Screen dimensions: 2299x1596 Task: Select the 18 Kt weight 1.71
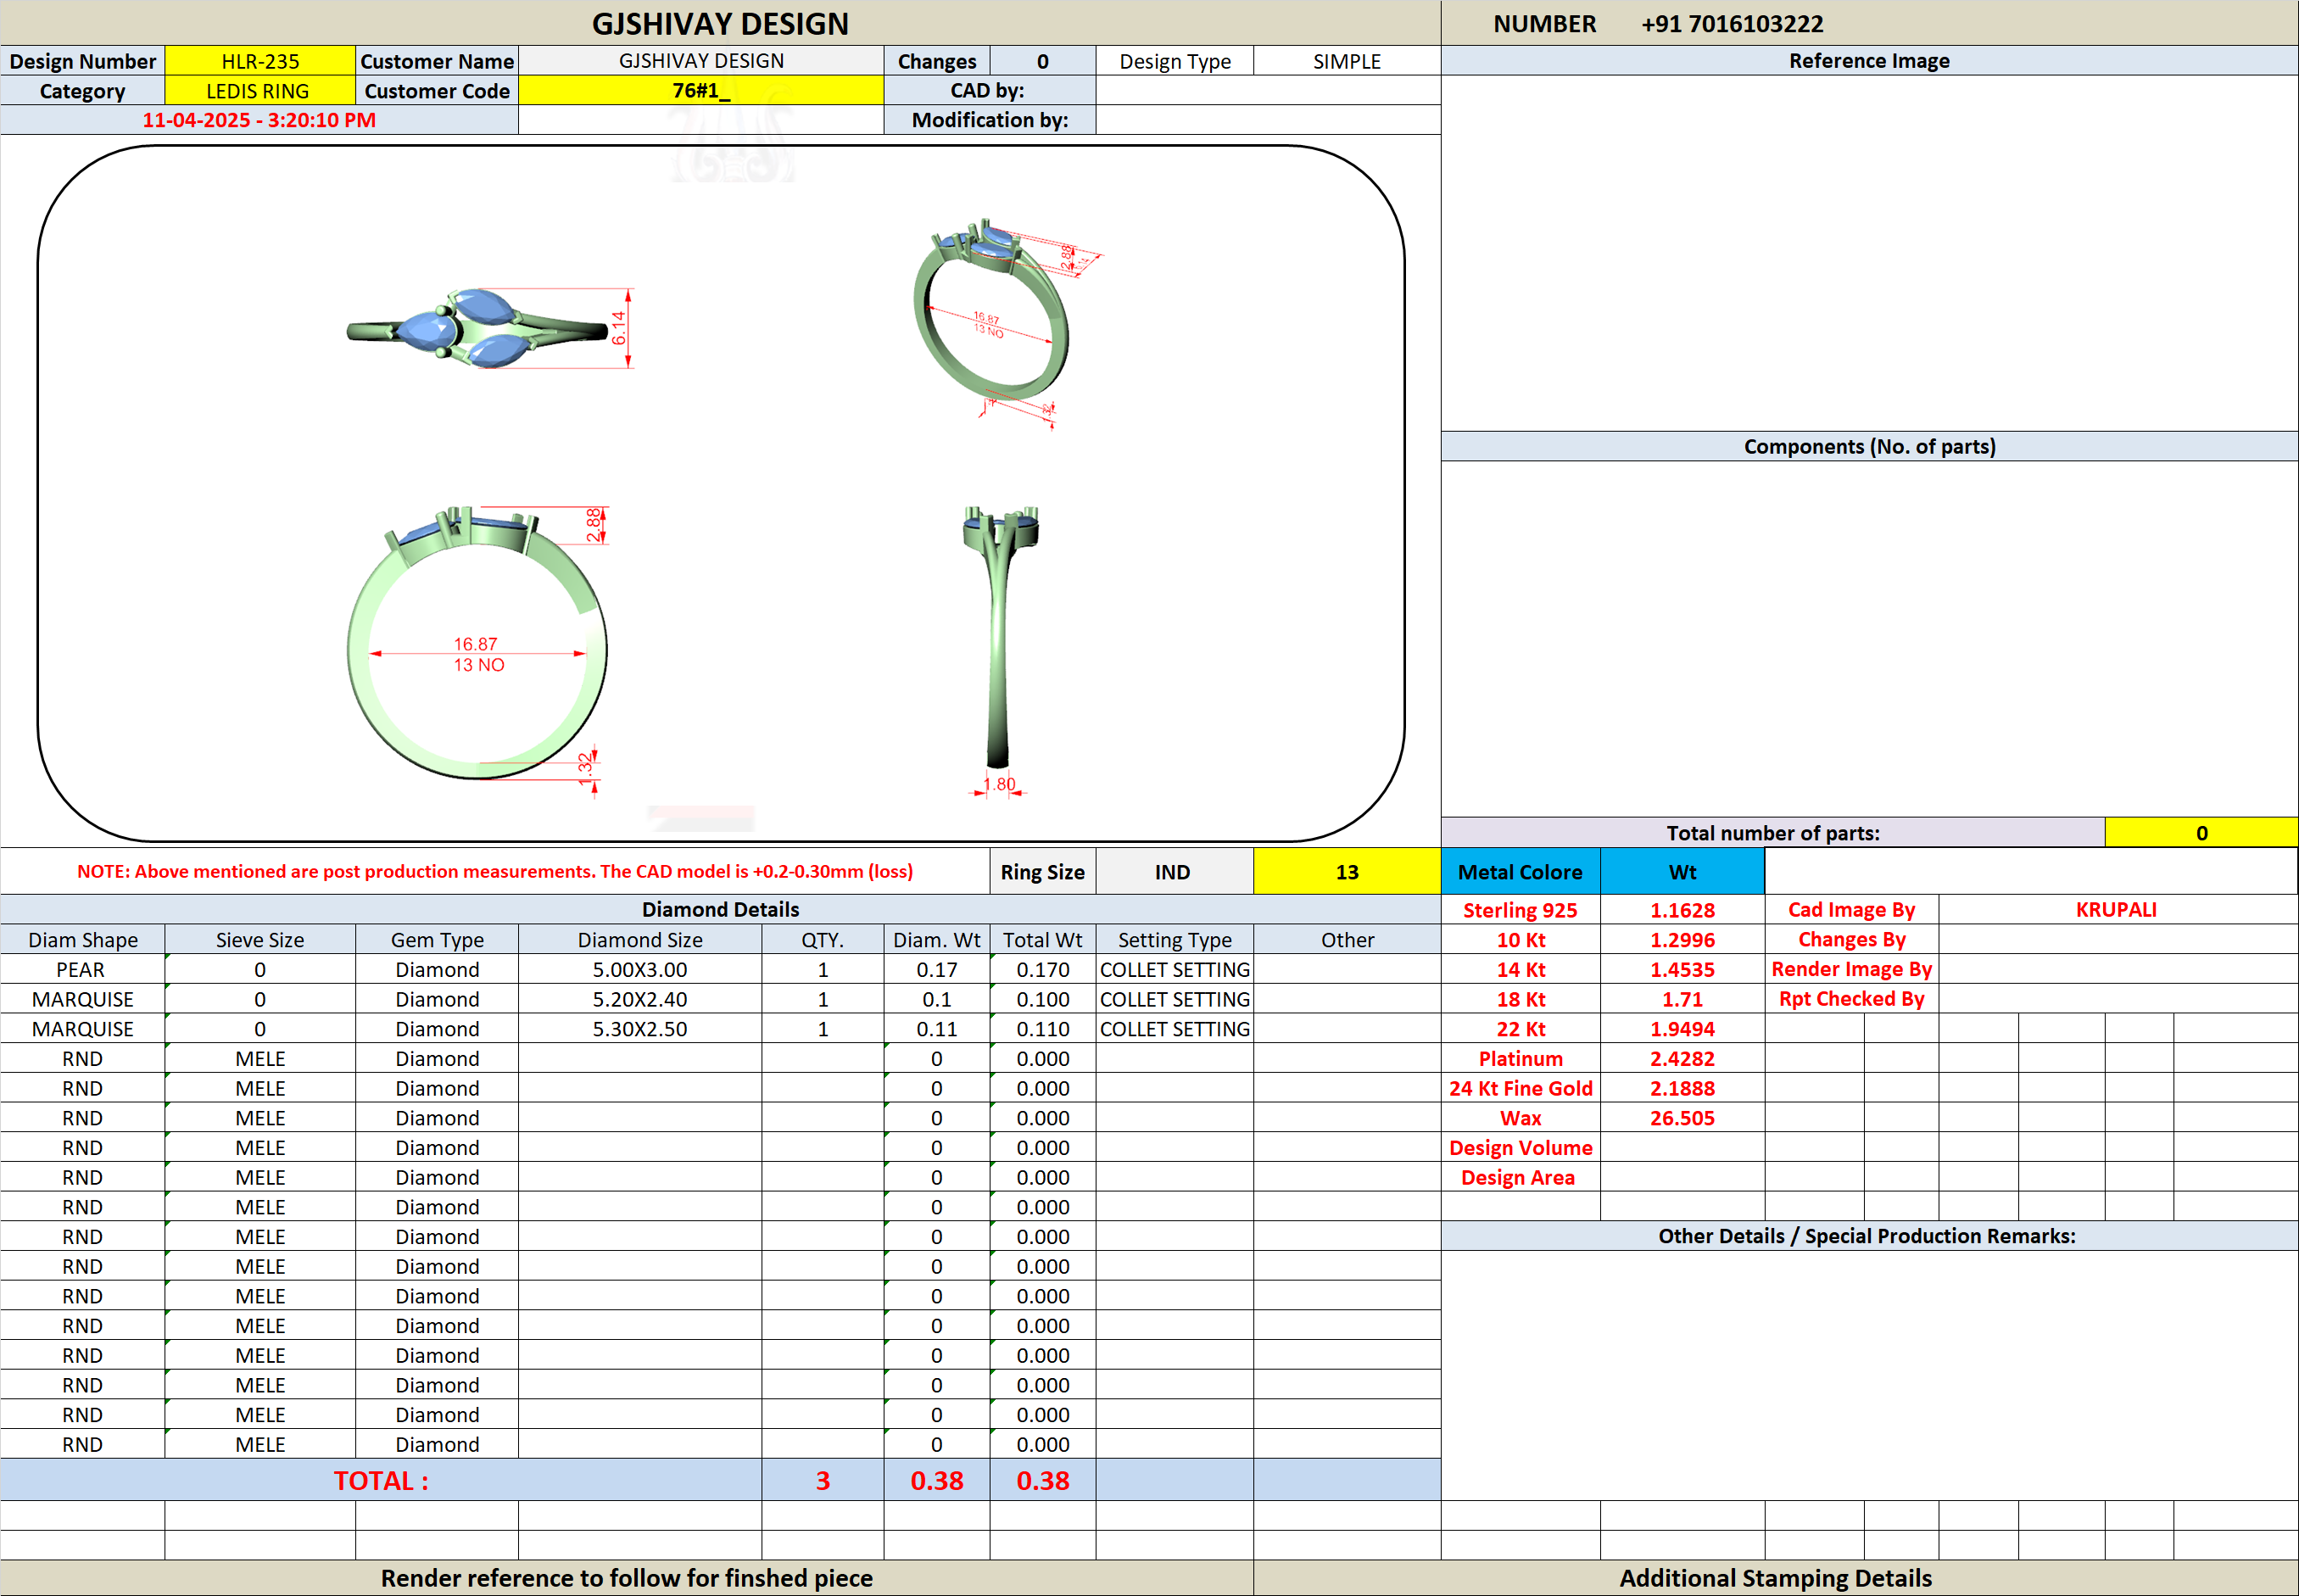pyautogui.click(x=1682, y=999)
